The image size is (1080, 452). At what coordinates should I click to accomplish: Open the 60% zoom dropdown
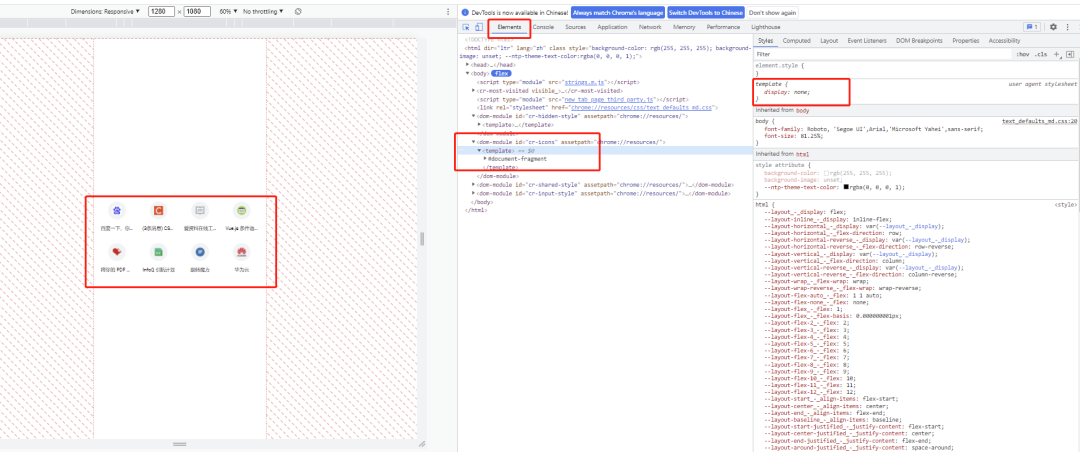tap(229, 12)
